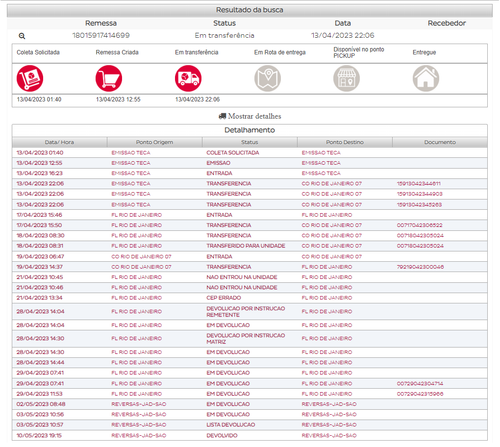This screenshot has width=500, height=447.
Task: Click the Detalhamento section heading
Action: 250,130
